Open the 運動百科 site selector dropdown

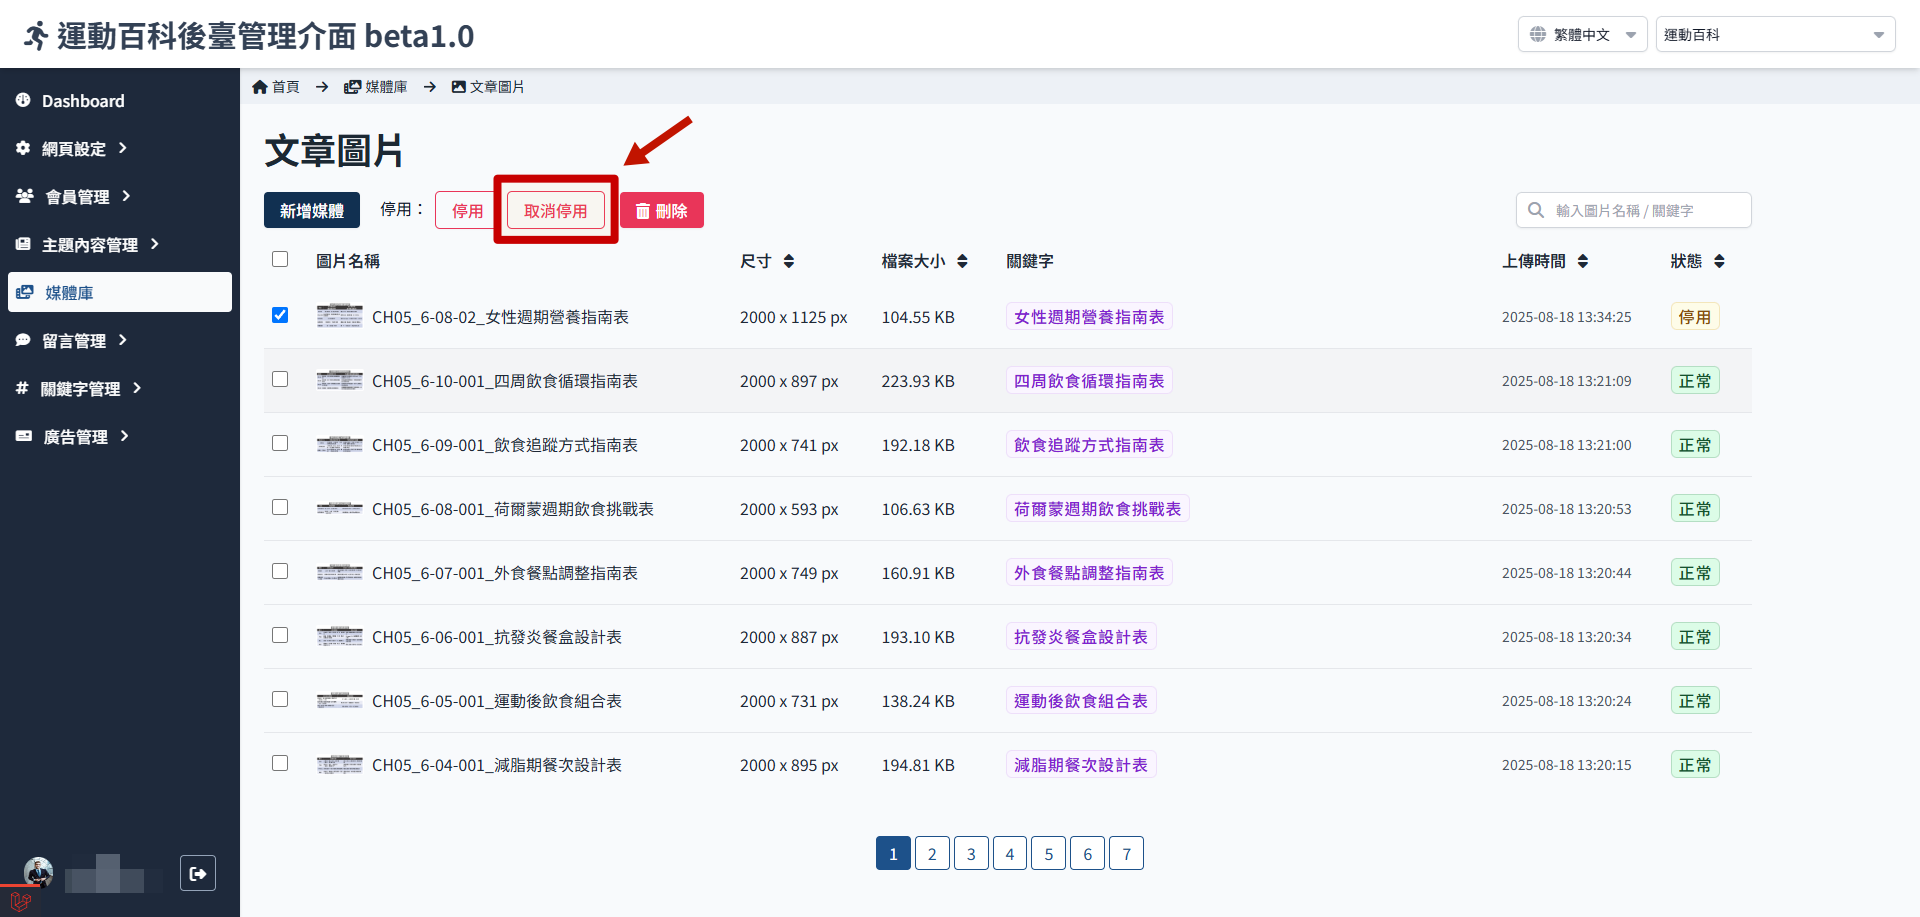tap(1775, 34)
